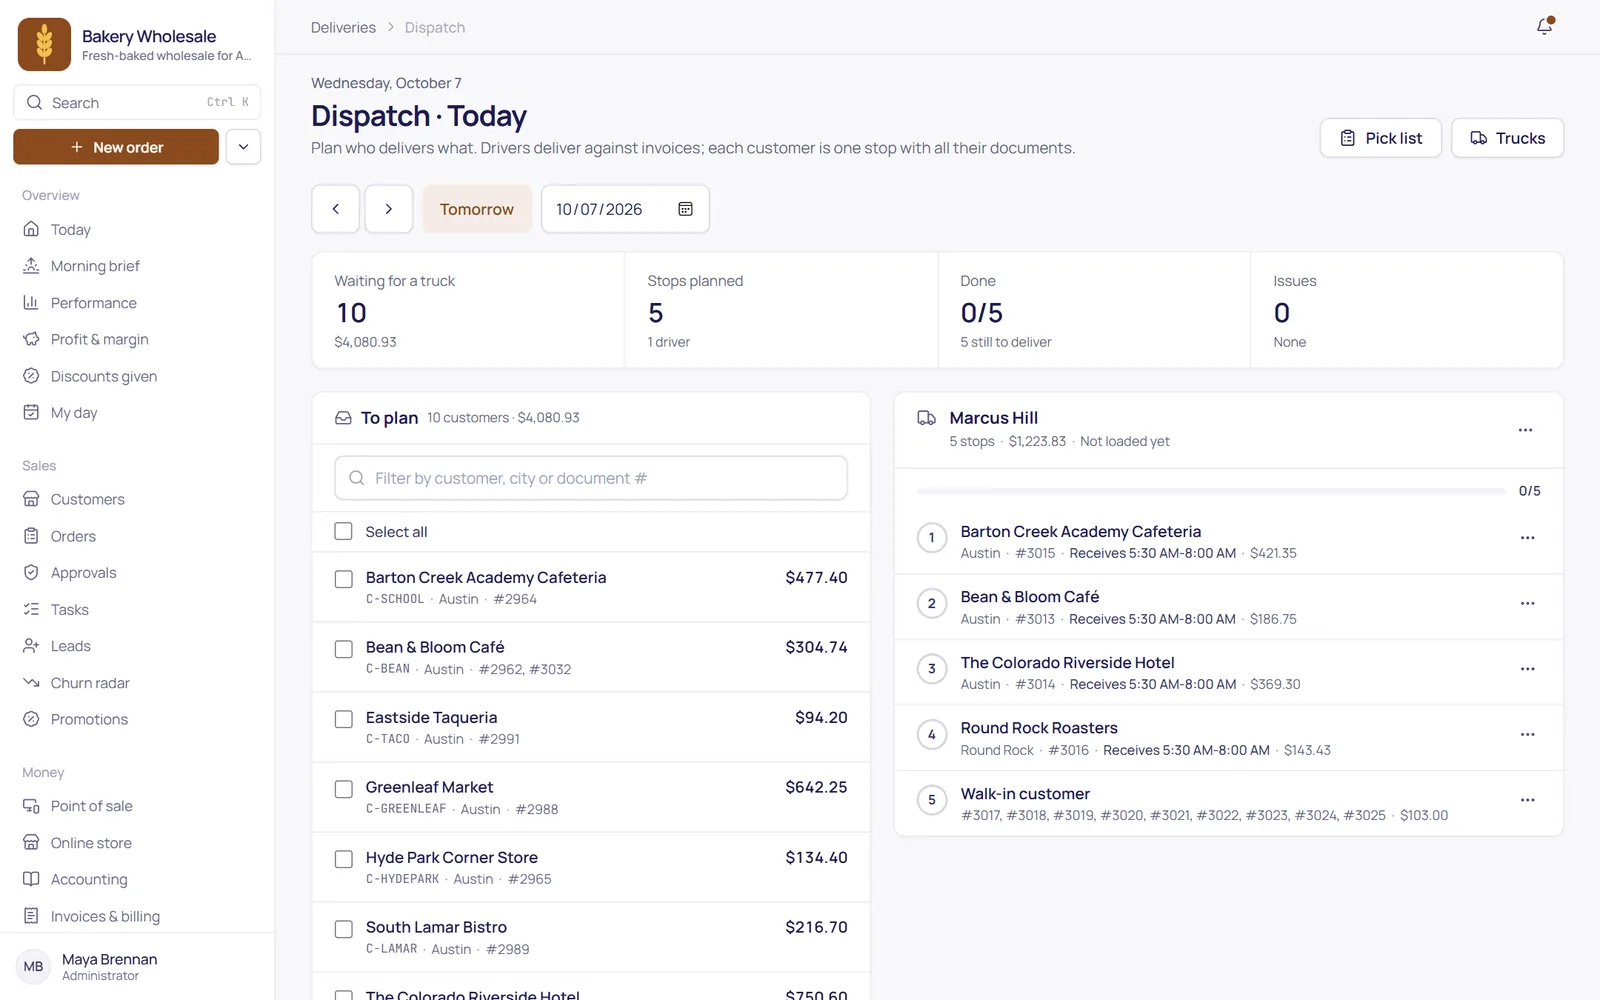This screenshot has height=1000, width=1600.
Task: Click the Orders clipboard icon in the sidebar
Action: pyautogui.click(x=31, y=536)
